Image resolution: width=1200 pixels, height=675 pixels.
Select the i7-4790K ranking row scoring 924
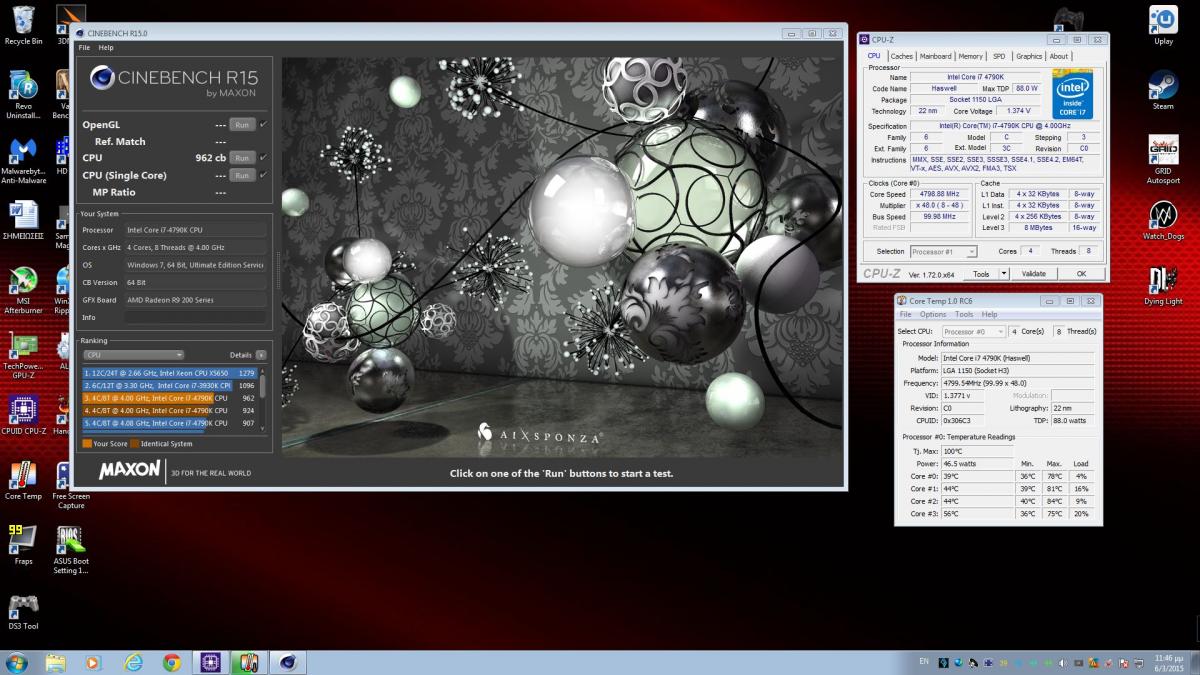(170, 410)
